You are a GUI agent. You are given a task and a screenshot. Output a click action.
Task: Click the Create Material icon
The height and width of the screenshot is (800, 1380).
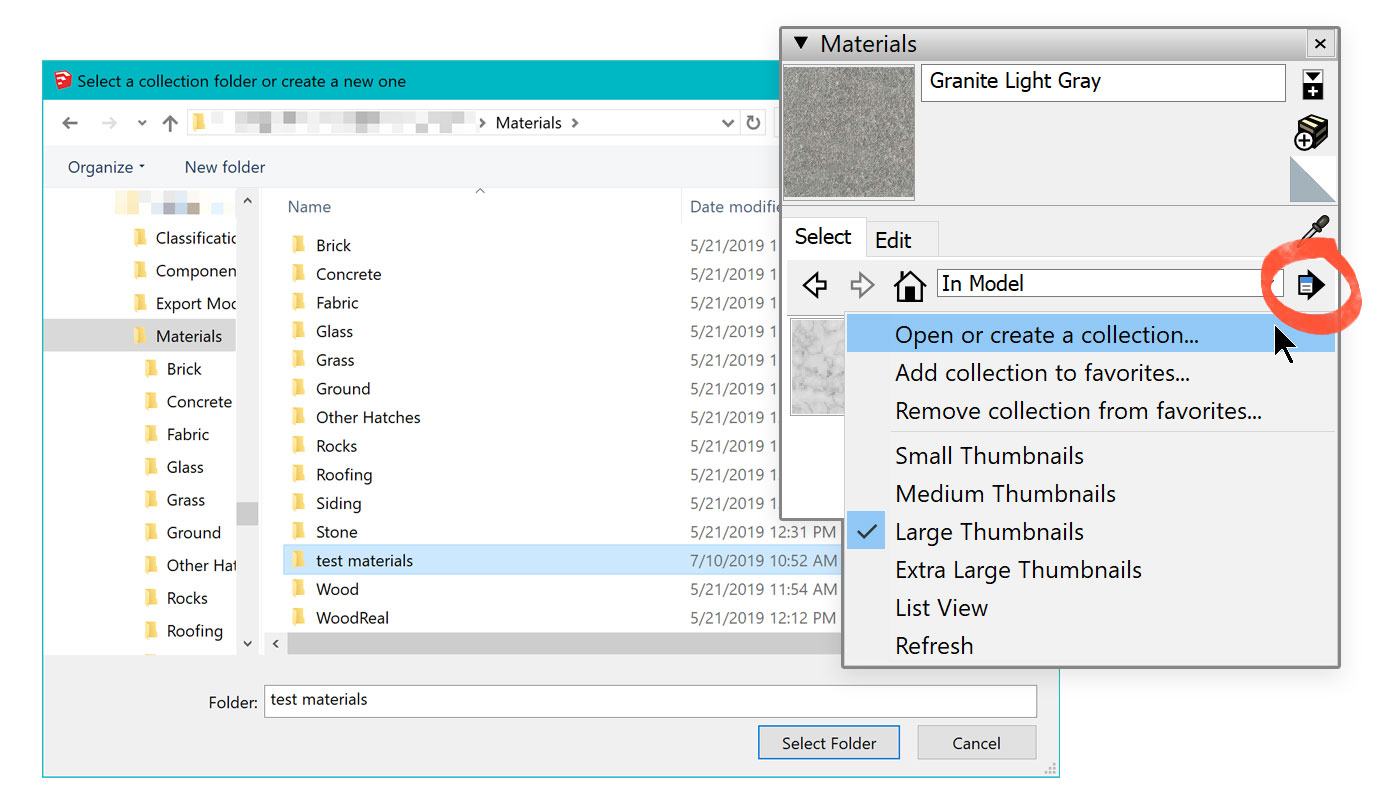click(x=1311, y=132)
